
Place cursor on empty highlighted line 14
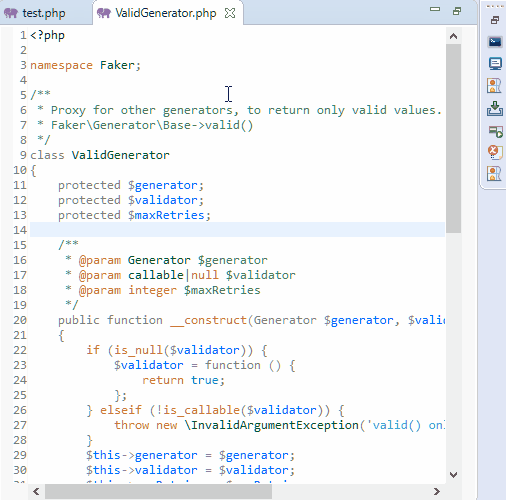[237, 230]
